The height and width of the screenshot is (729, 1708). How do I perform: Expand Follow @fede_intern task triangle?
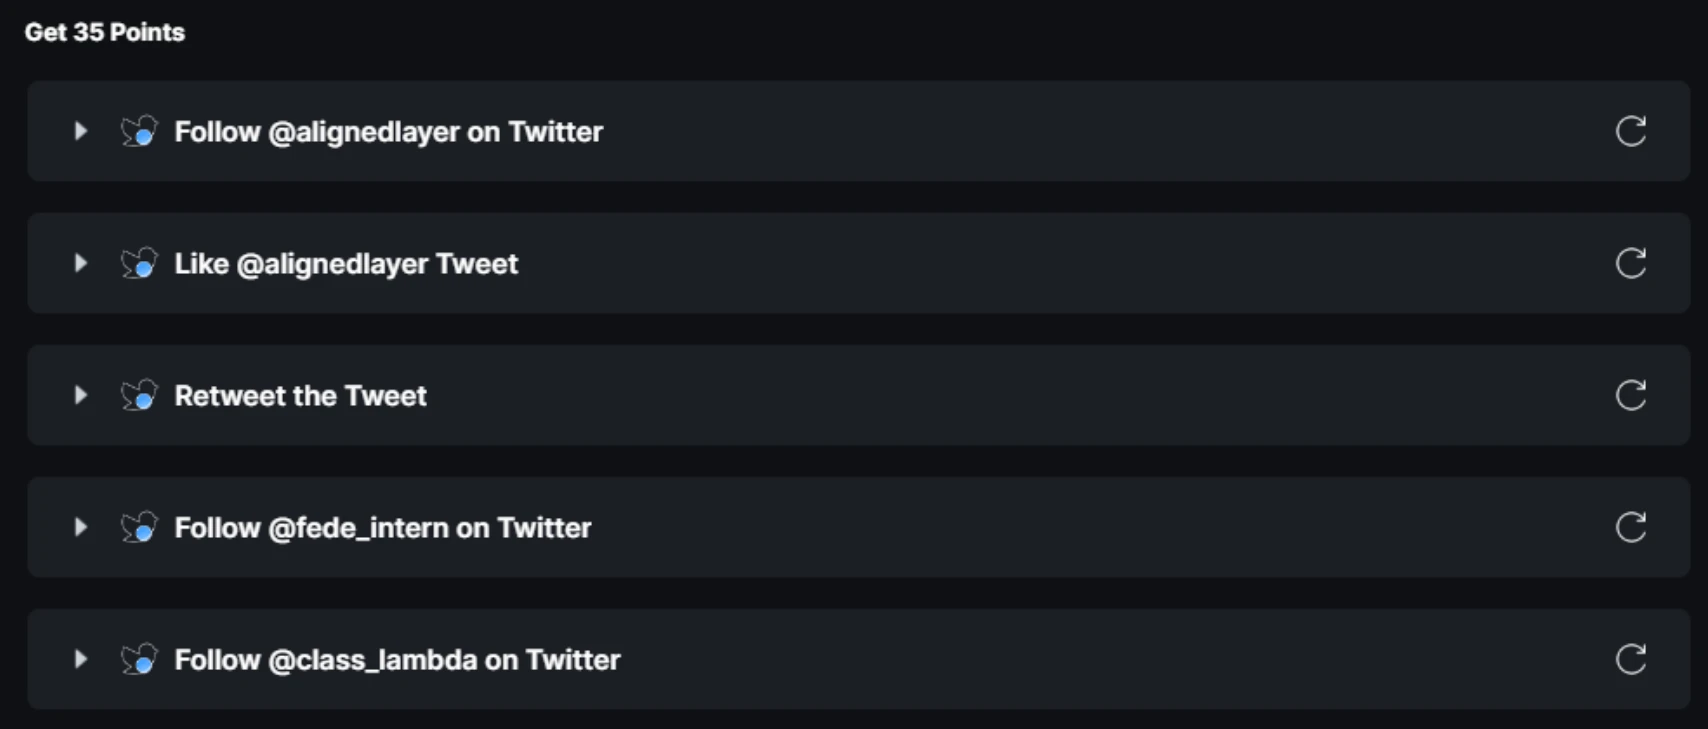click(80, 527)
